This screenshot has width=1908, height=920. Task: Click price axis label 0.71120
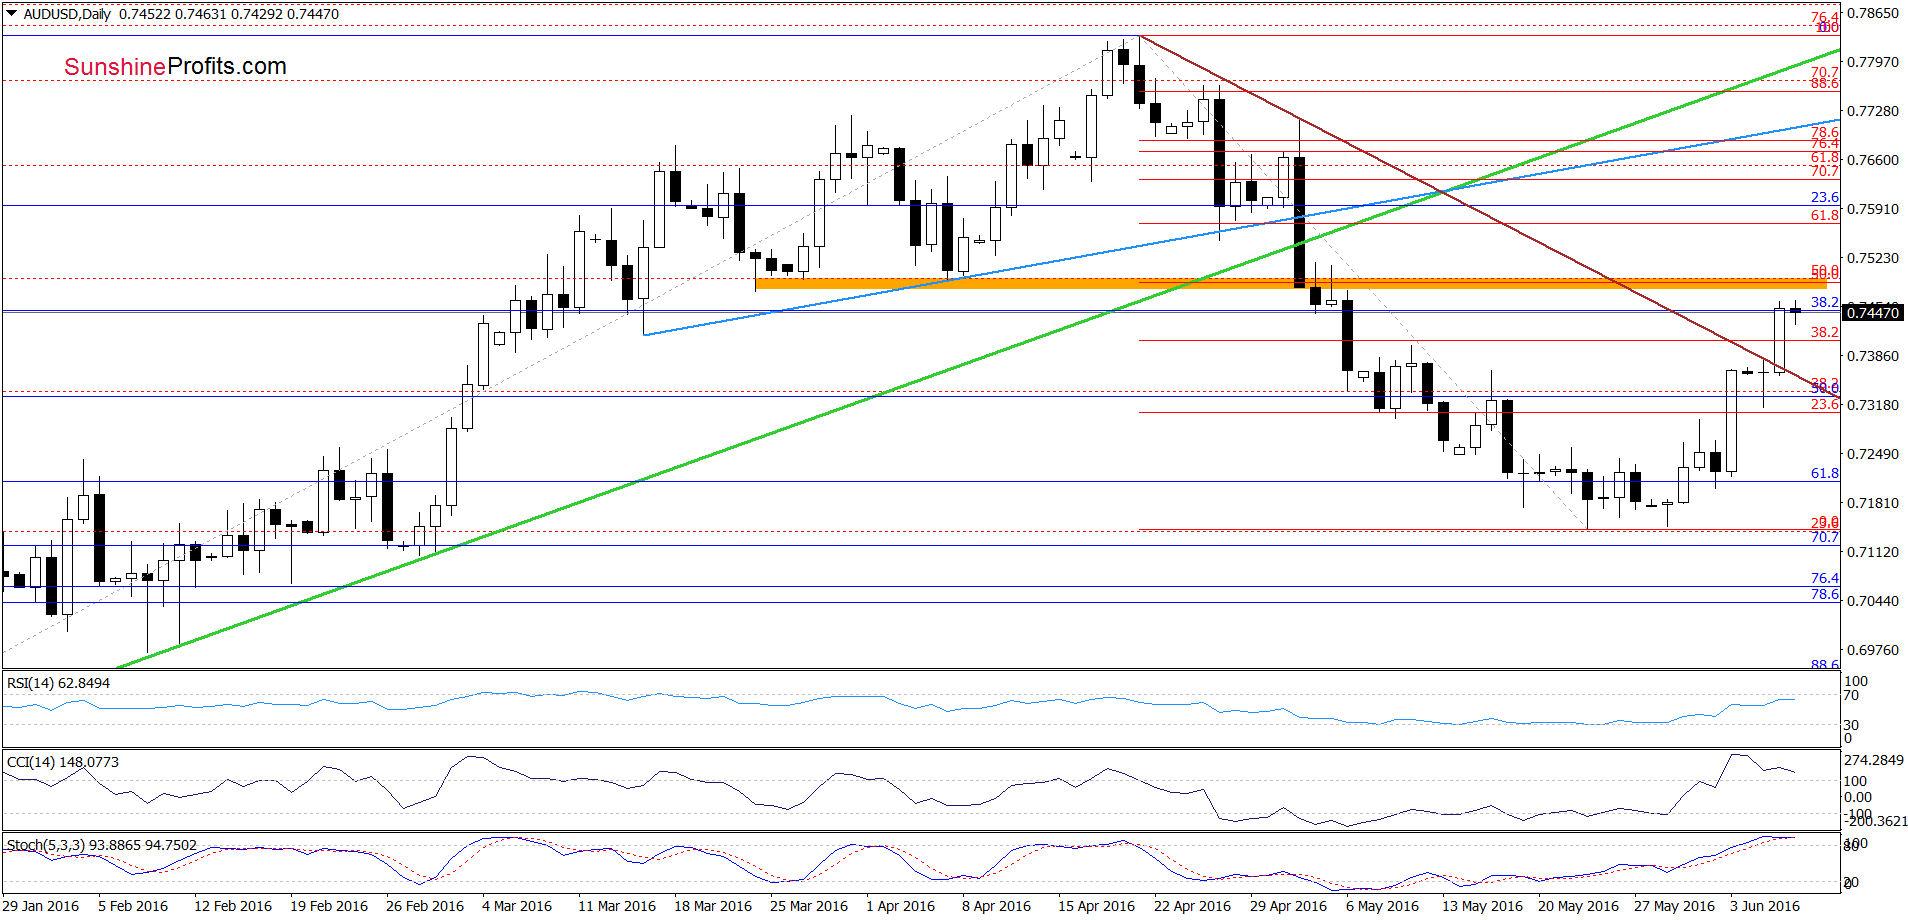(x=1872, y=552)
